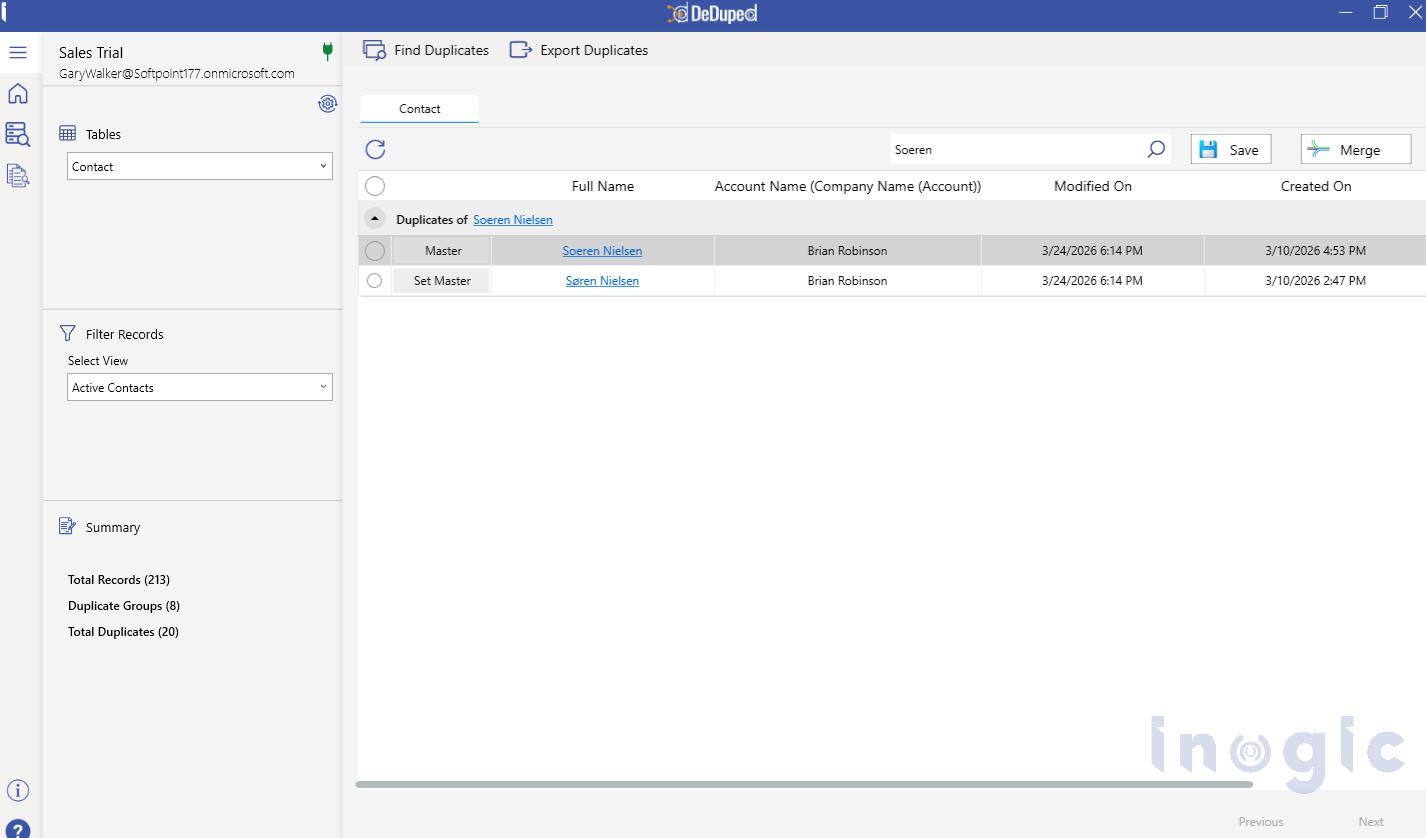Select the Søren Nielsen row radio button
This screenshot has width=1426, height=838.
click(x=374, y=281)
